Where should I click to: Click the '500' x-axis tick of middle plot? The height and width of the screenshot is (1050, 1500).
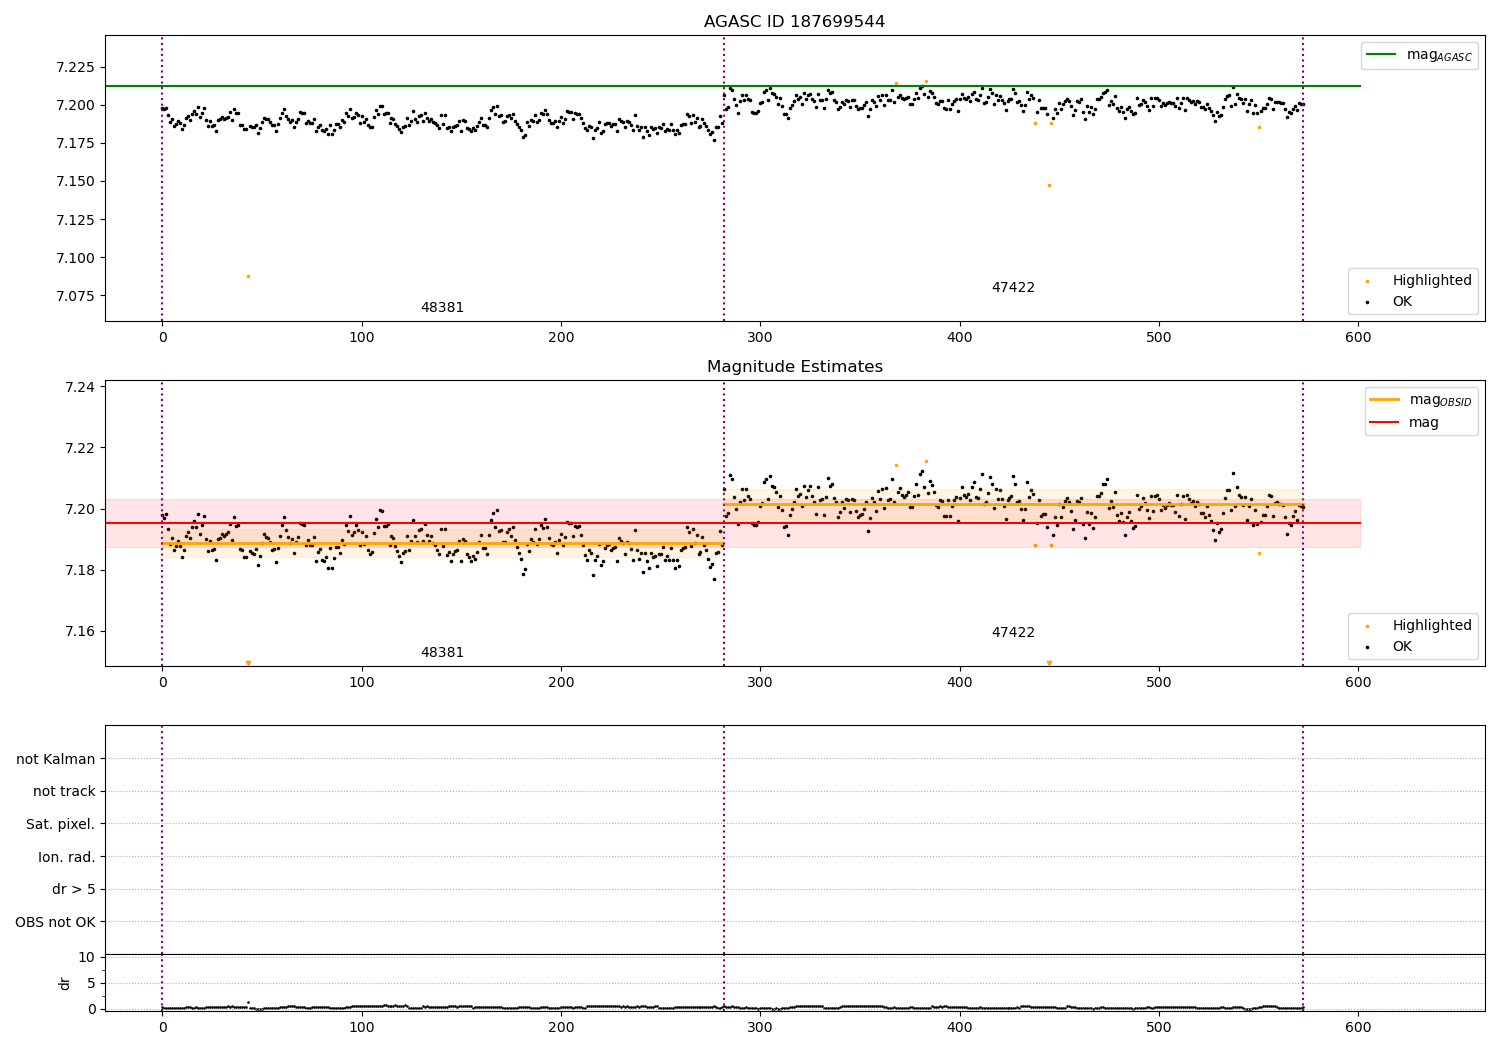pos(1159,683)
